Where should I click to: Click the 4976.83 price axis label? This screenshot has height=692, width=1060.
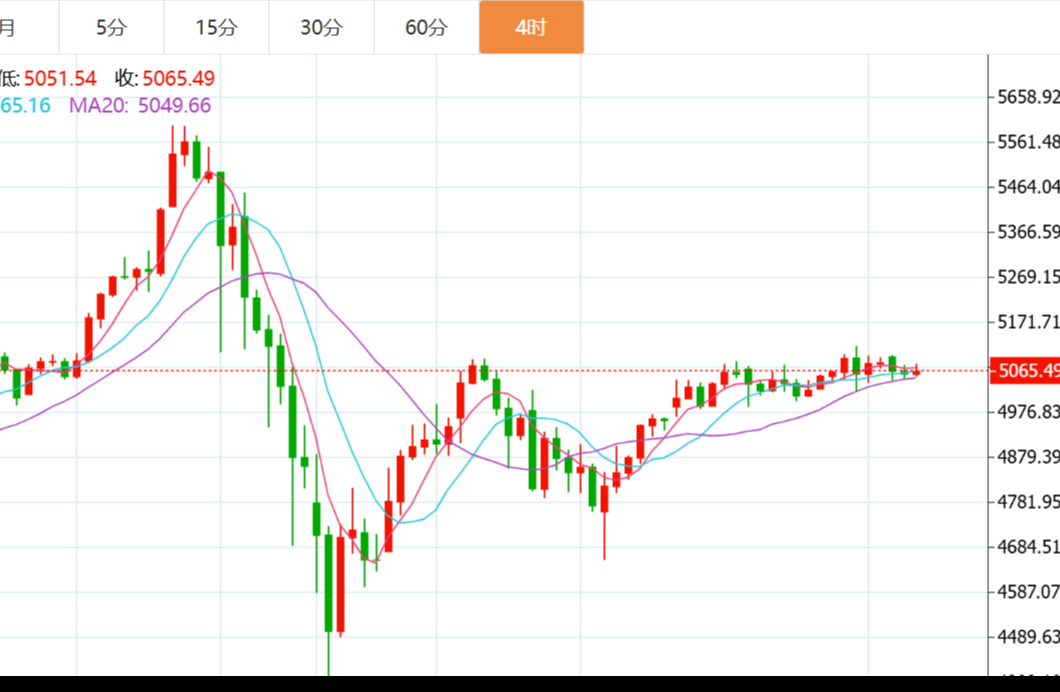coord(1028,412)
